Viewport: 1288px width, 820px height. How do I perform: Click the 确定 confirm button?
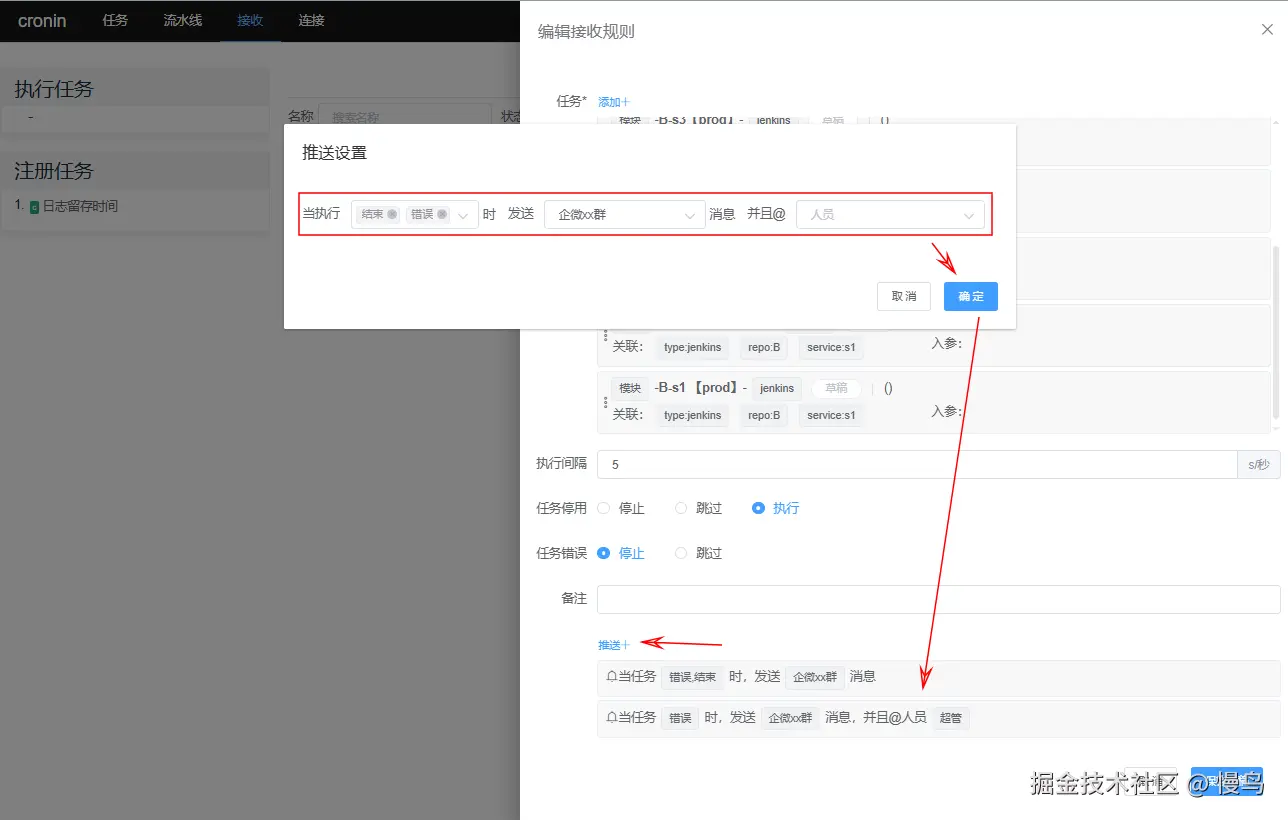pos(969,296)
